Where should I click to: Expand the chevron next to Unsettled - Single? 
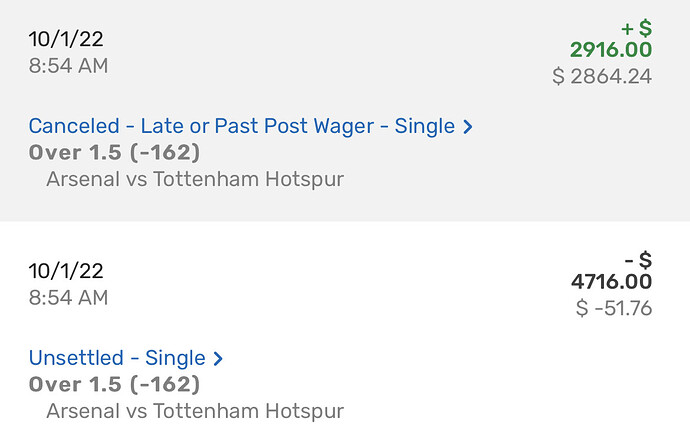tap(218, 358)
